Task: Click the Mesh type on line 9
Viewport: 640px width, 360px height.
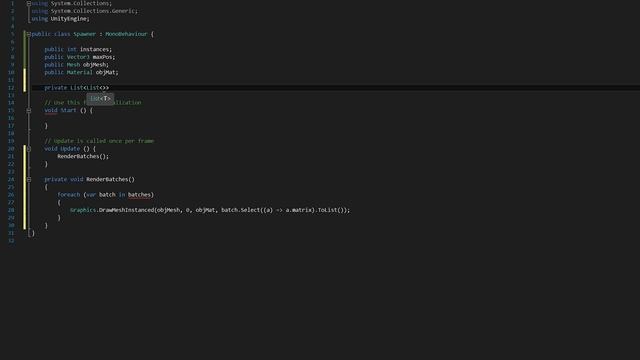Action: [73, 65]
